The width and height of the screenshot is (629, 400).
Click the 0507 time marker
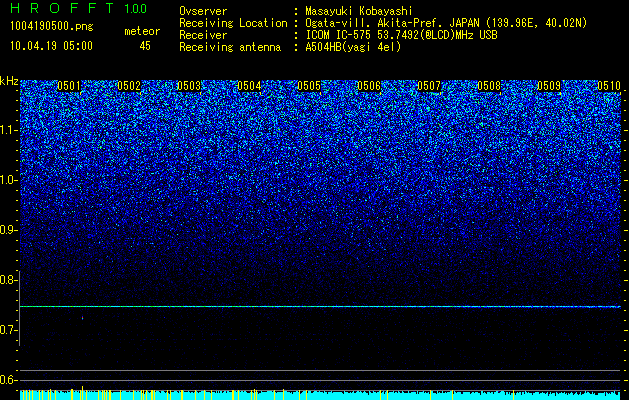pyautogui.click(x=429, y=86)
